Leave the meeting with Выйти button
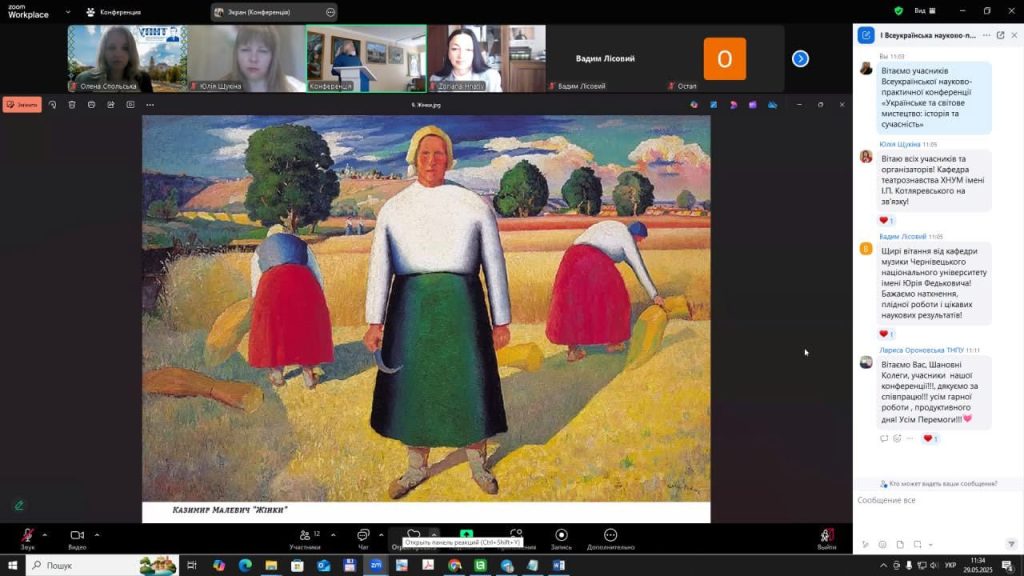Image resolution: width=1024 pixels, height=576 pixels. point(827,538)
